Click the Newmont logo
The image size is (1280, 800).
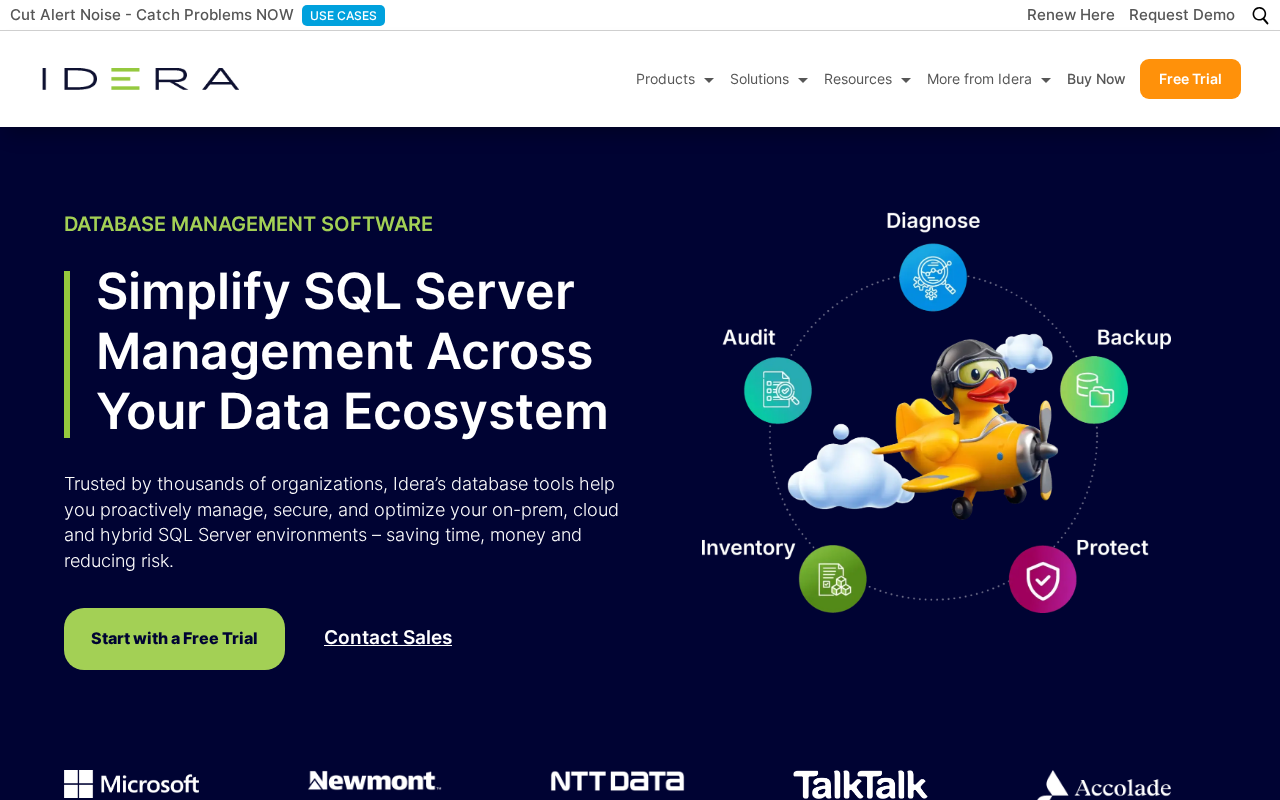[x=375, y=781]
